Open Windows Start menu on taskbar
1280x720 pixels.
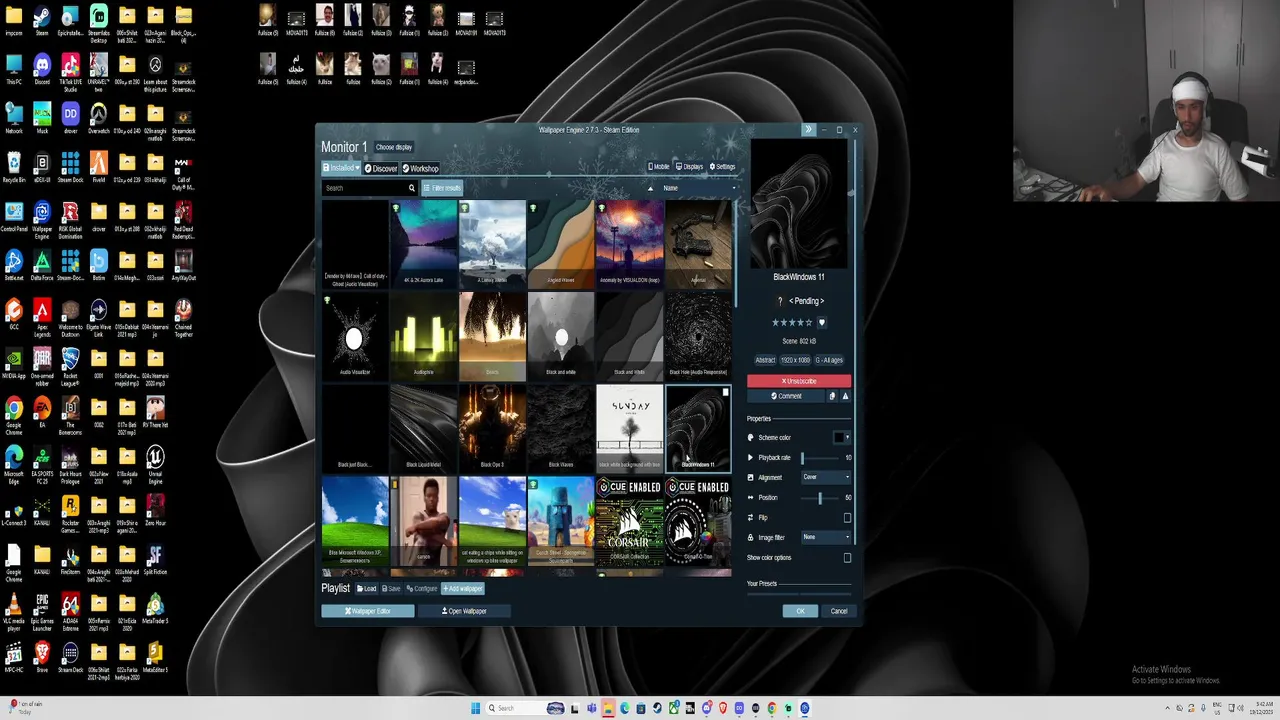(476, 708)
